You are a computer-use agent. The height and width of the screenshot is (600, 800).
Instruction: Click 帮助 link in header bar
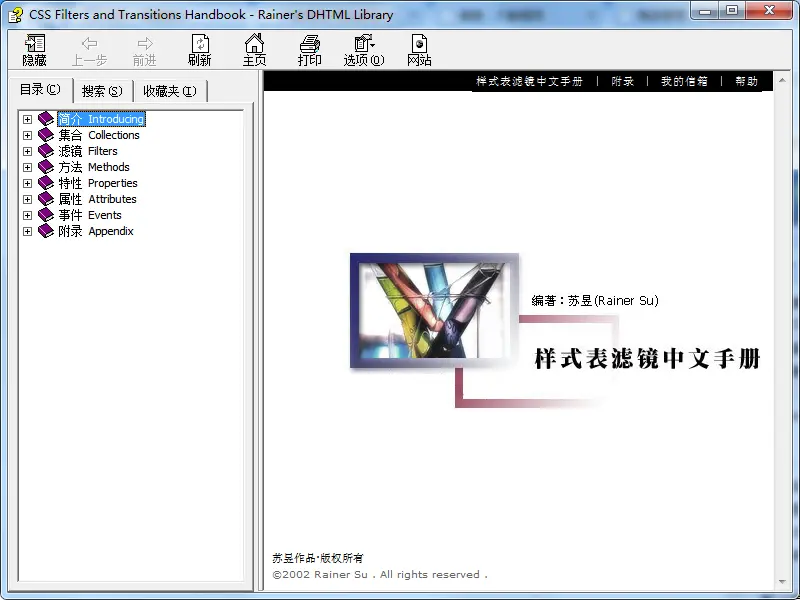(746, 82)
